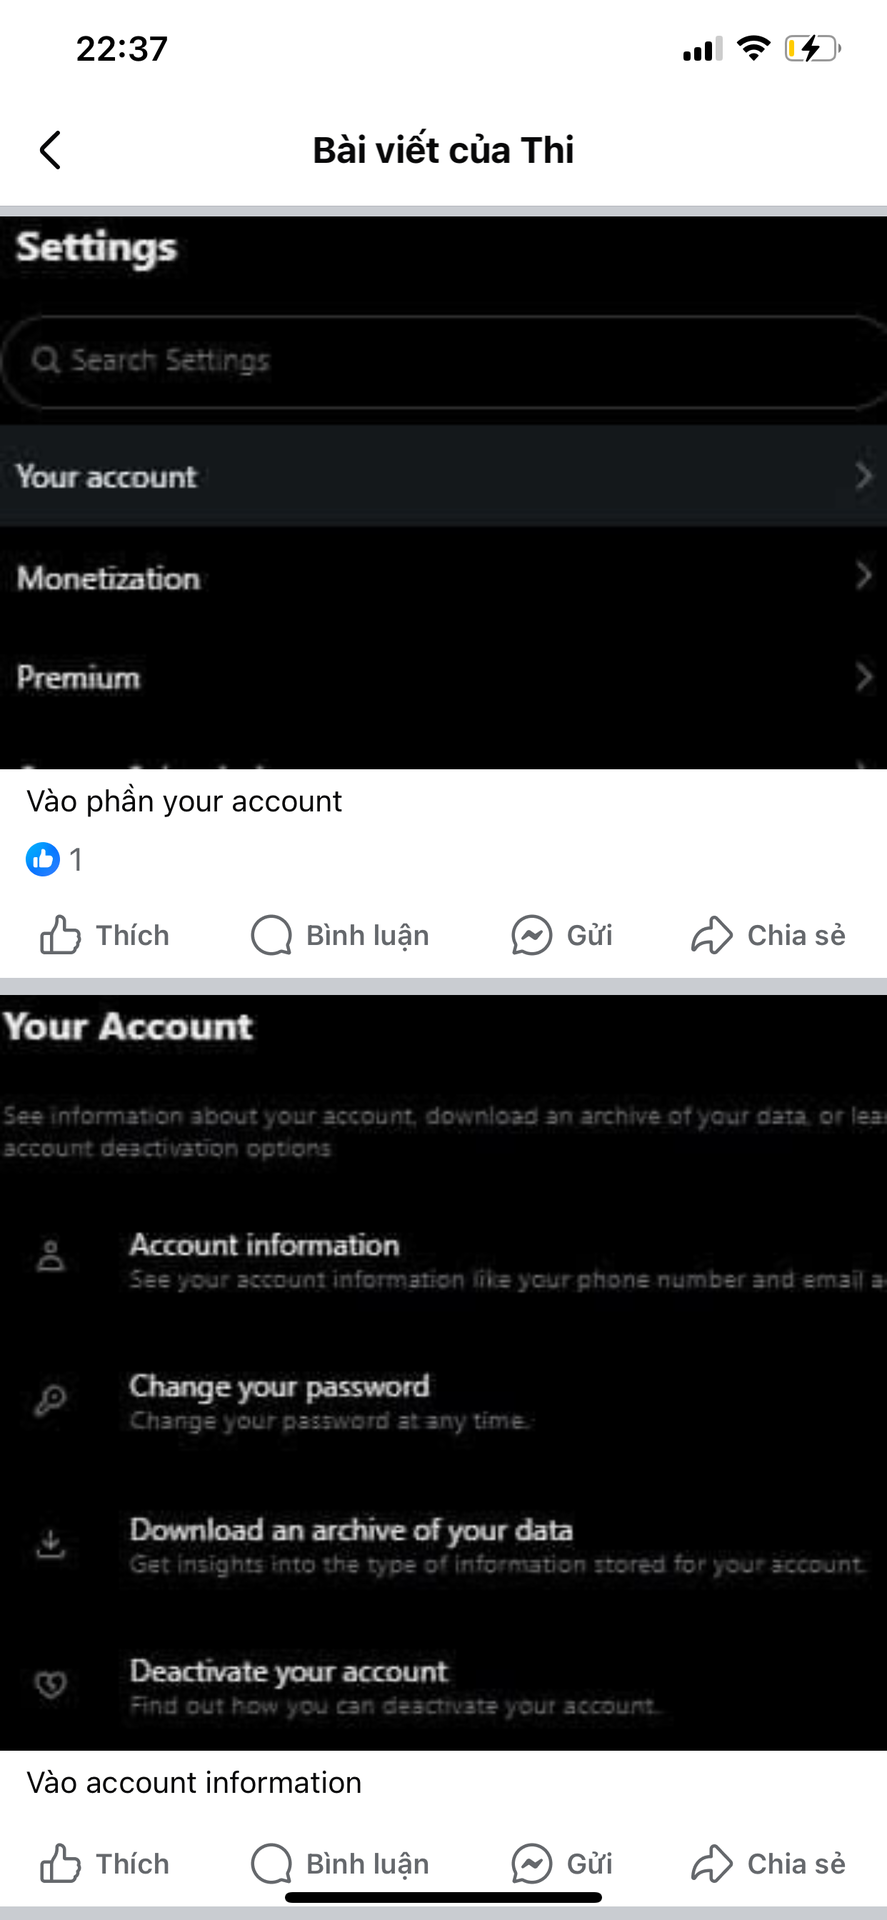Expand the Monetization chevron
Screen dimensions: 887x1920
click(863, 576)
